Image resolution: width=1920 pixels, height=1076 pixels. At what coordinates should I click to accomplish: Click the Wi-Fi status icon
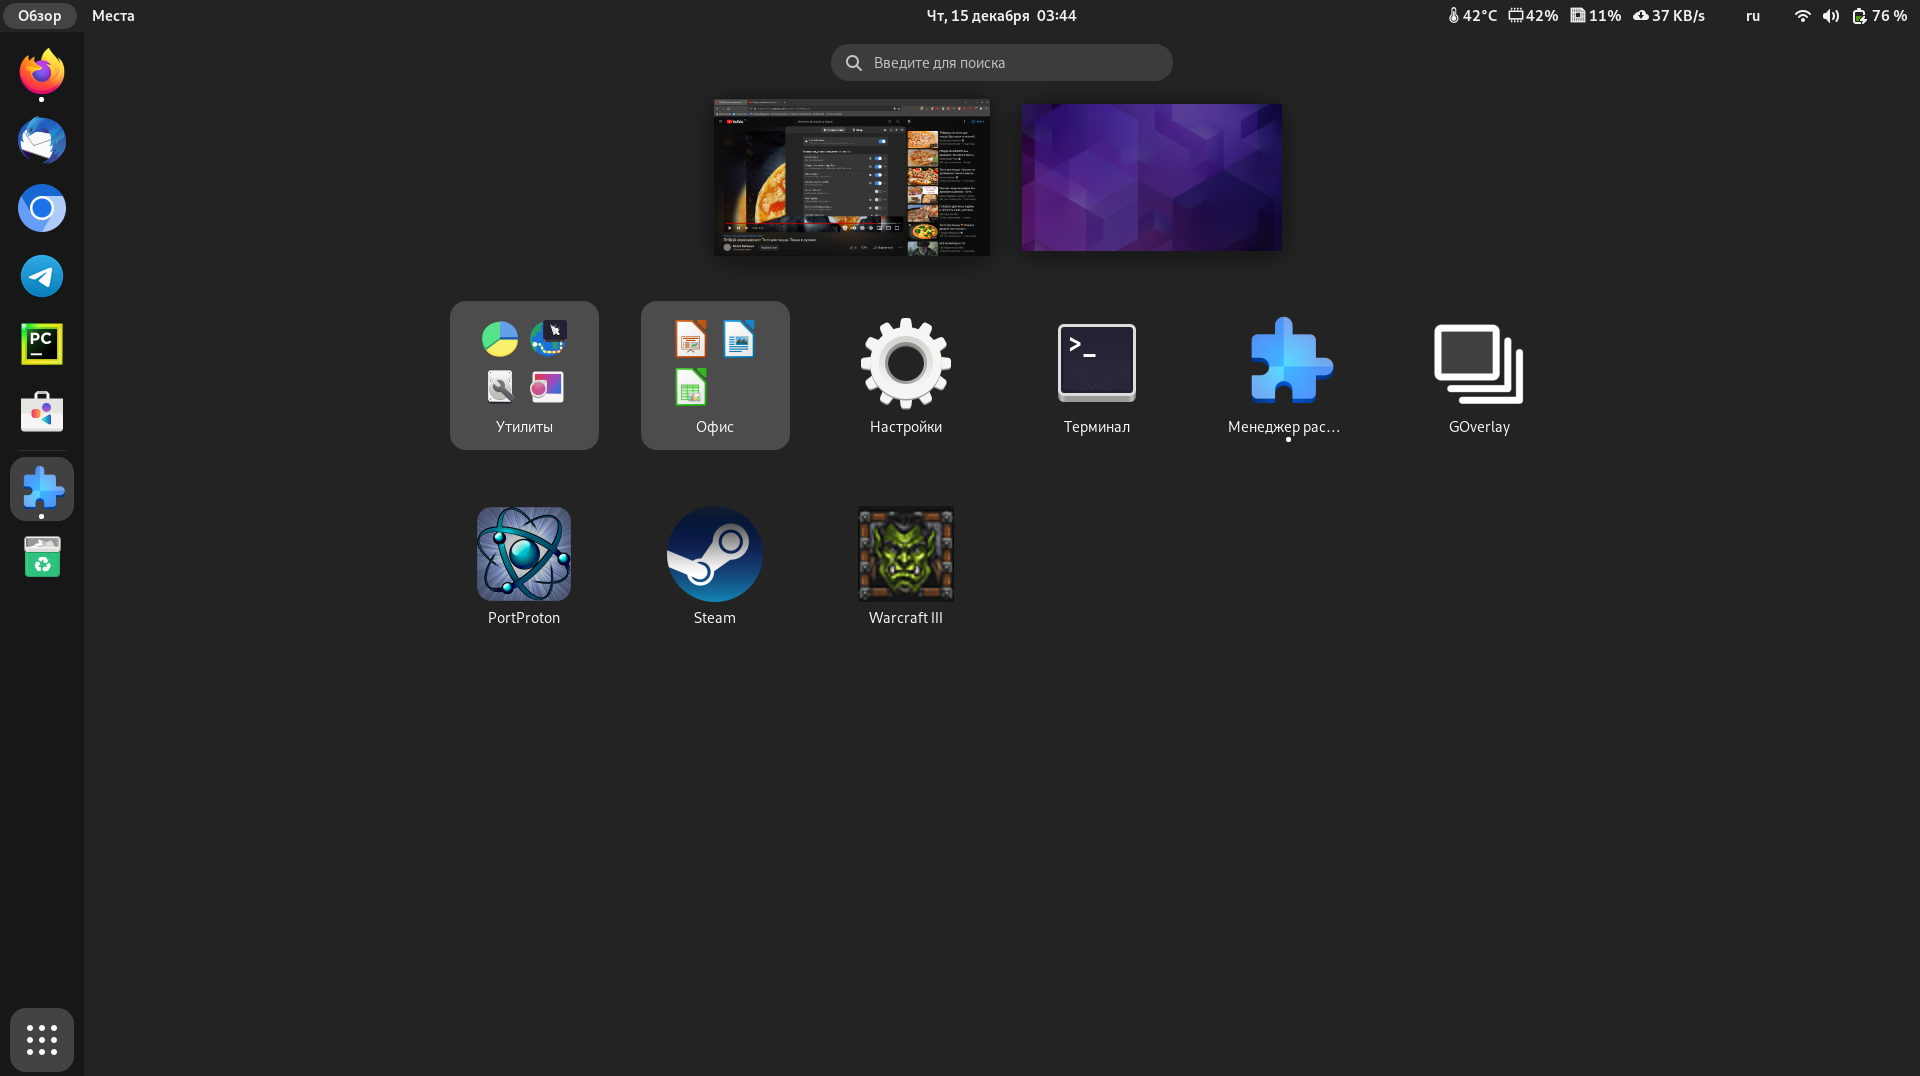tap(1802, 16)
